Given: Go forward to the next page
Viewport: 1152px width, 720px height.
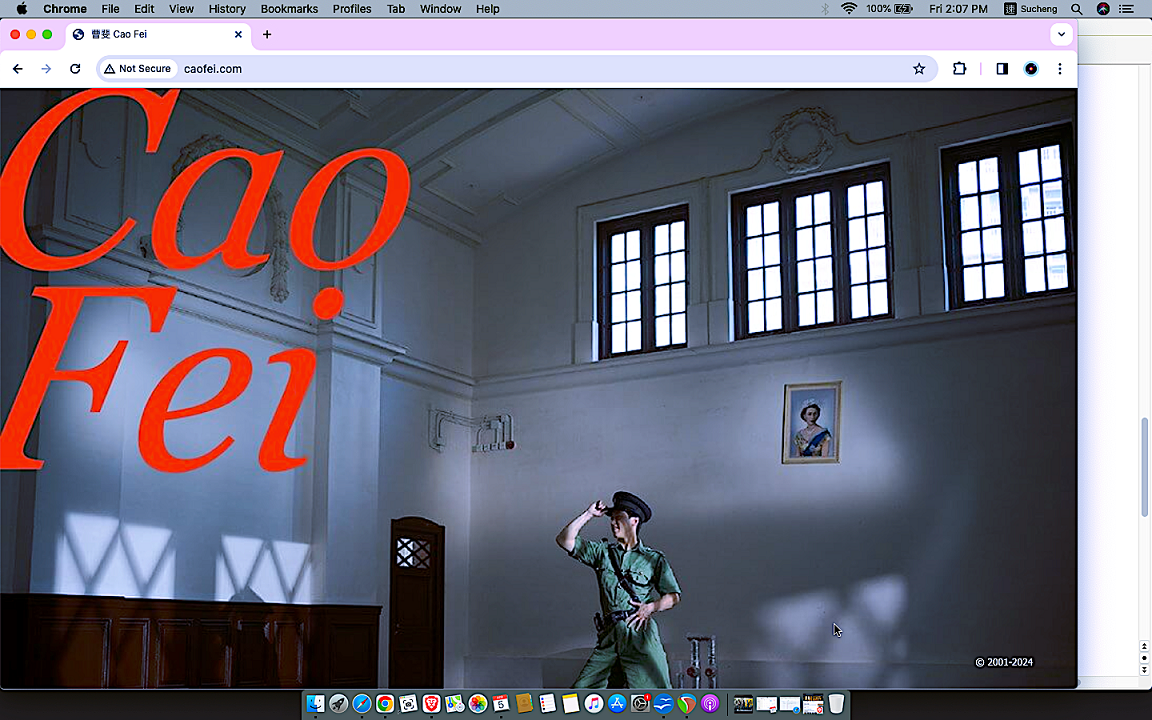Looking at the screenshot, I should pos(46,68).
